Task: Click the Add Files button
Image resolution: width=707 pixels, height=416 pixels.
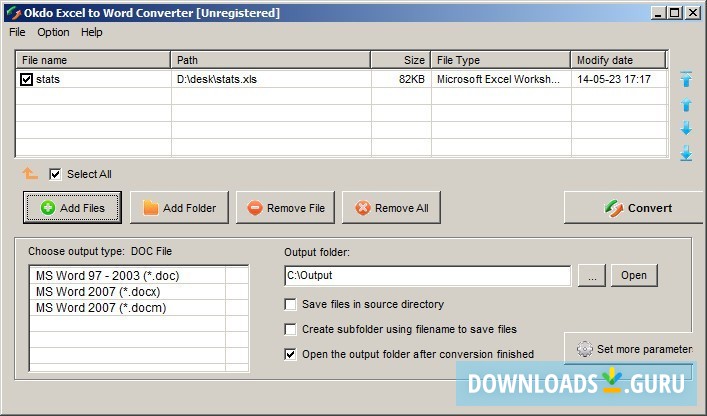Action: pos(72,208)
